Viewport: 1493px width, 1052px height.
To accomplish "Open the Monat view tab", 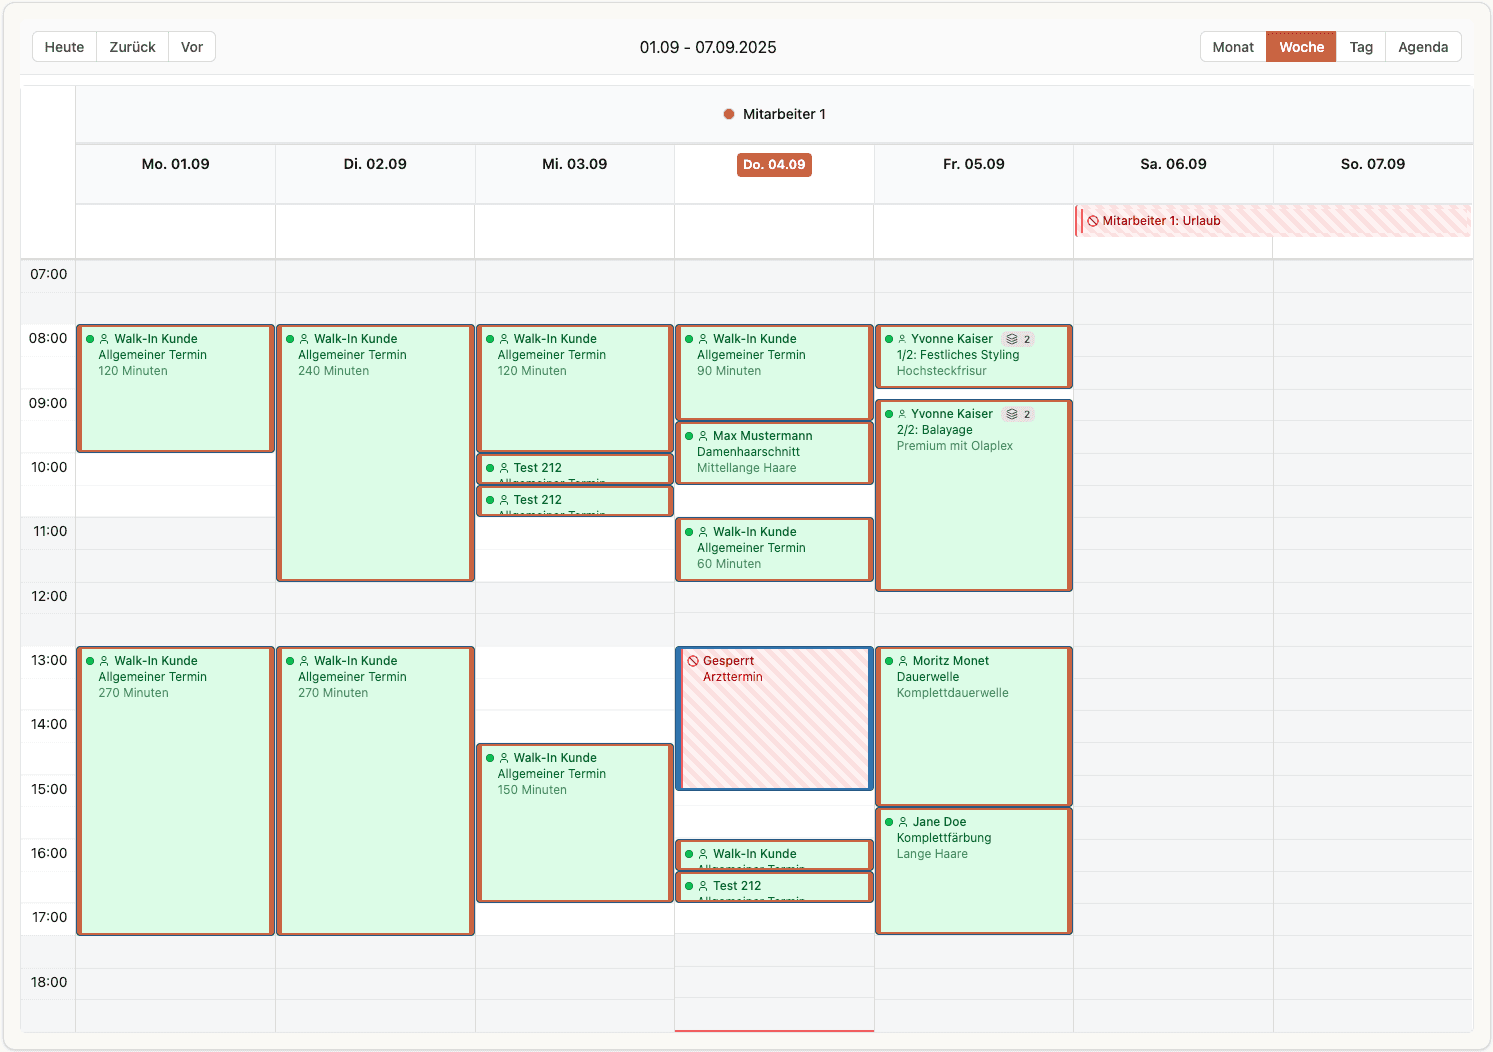I will (1232, 46).
